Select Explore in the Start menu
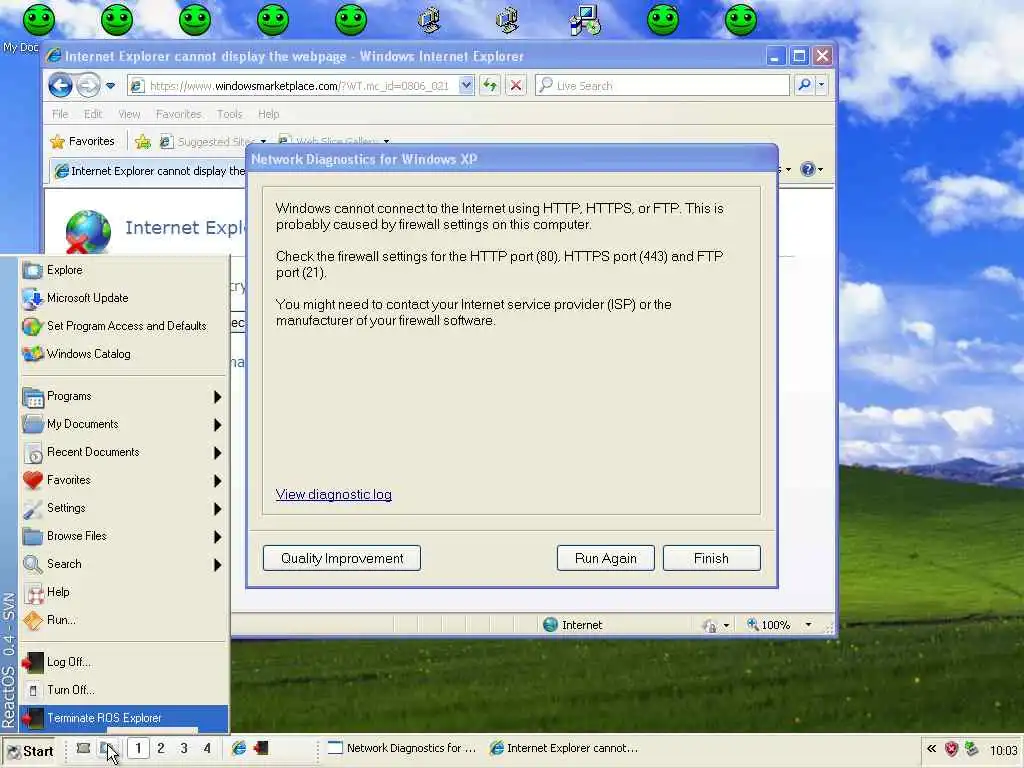Viewport: 1024px width, 768px height. (x=124, y=270)
